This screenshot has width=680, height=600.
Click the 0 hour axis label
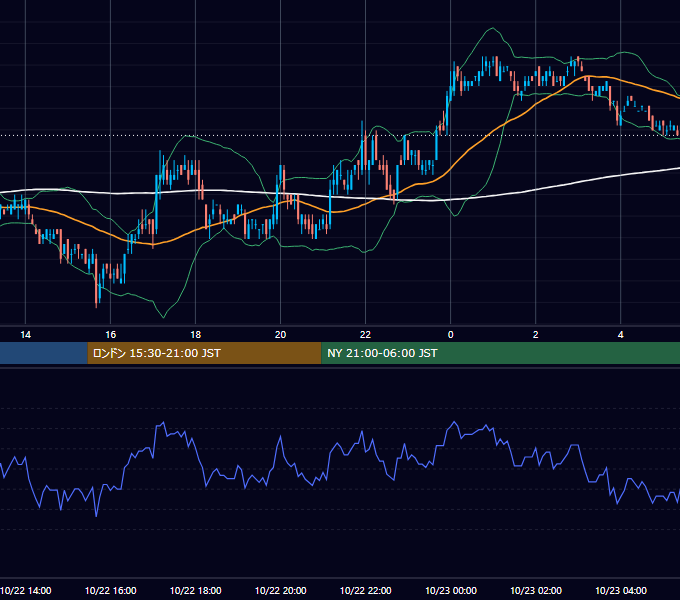(x=451, y=335)
